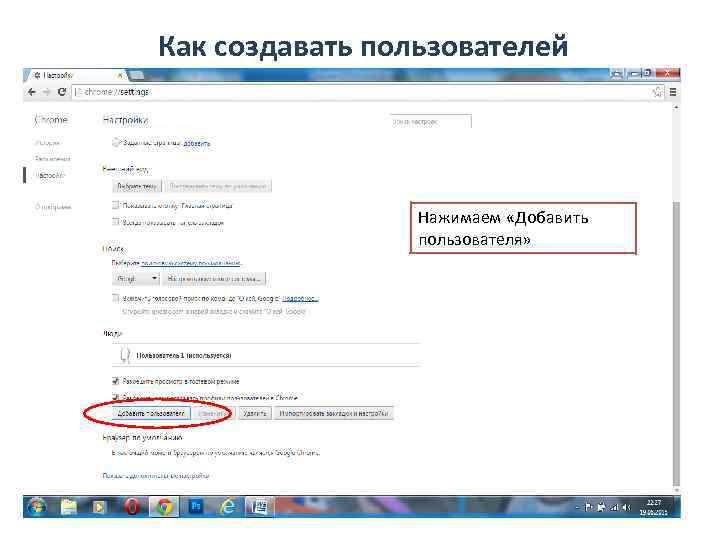This screenshot has width=720, height=540.
Task: Enable voice search О'кей Google checkbox
Action: point(116,298)
